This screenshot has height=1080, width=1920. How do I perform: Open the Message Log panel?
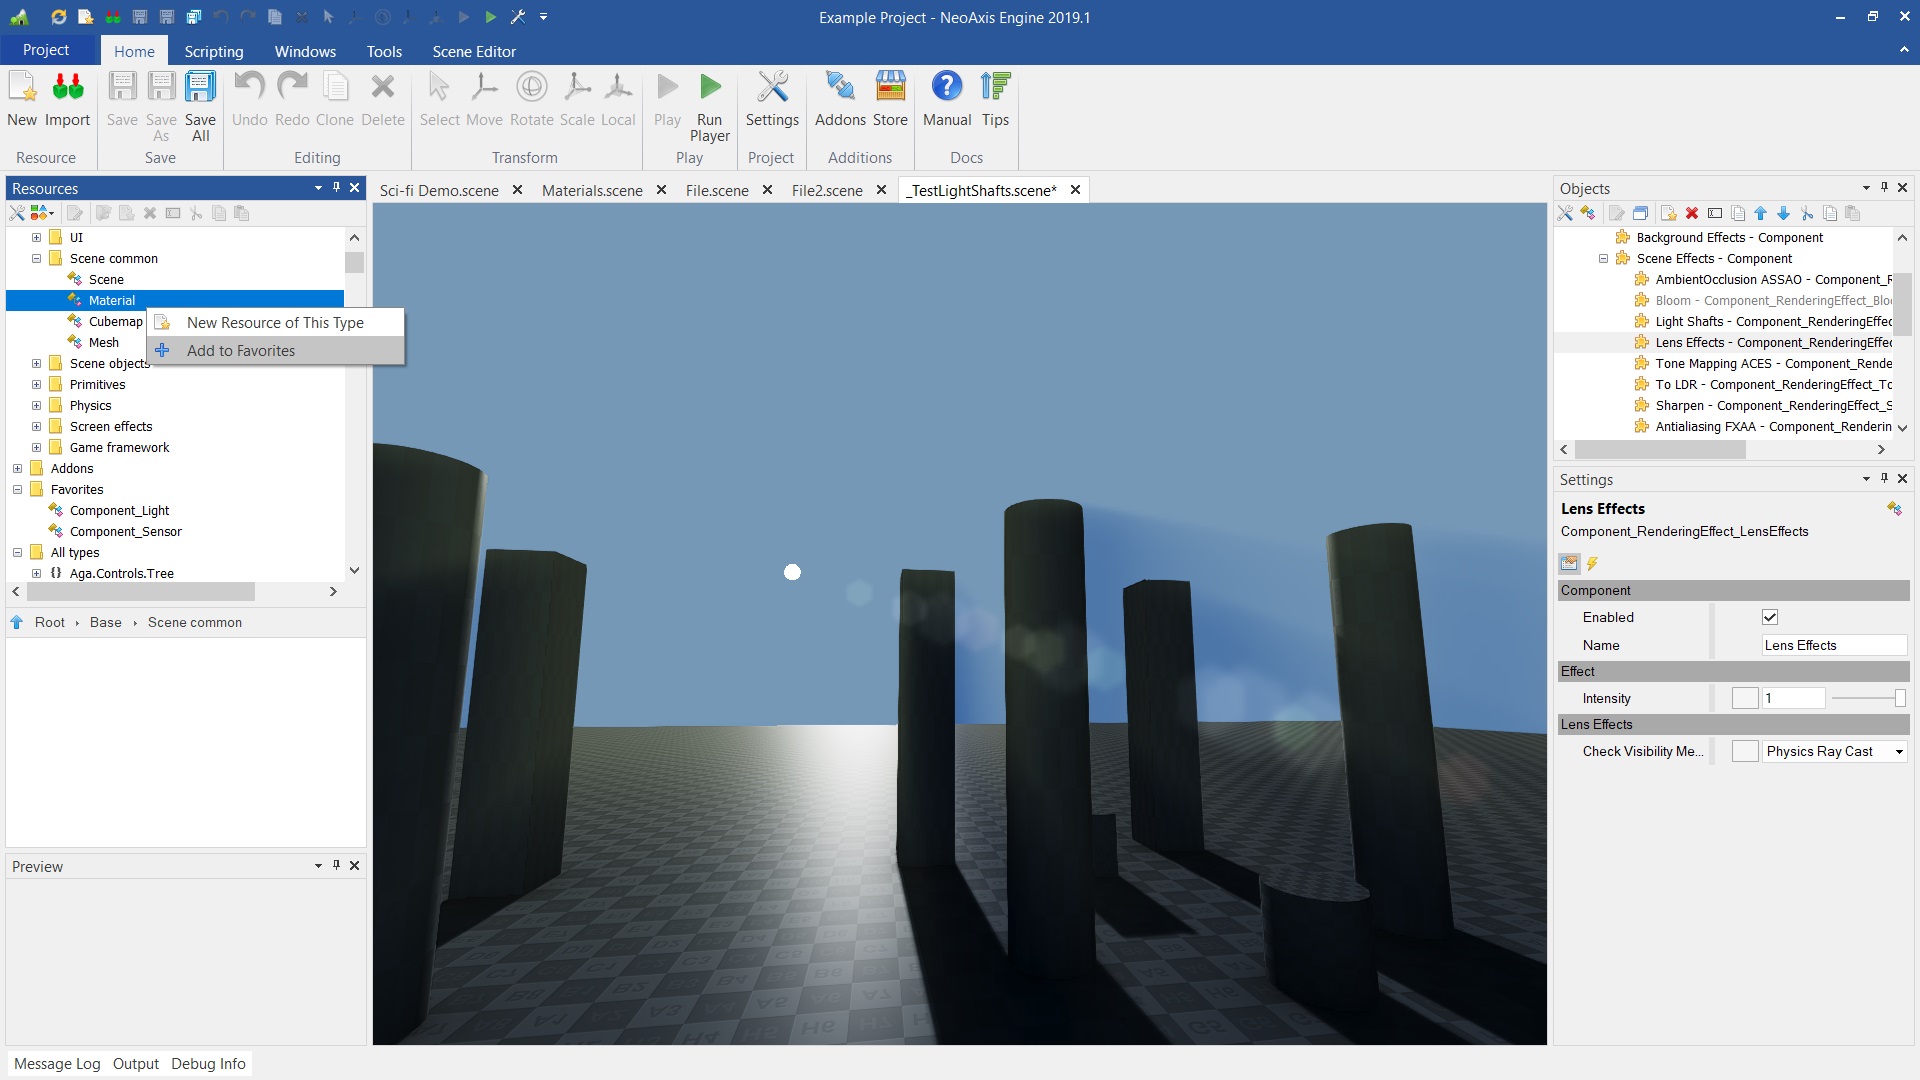coord(57,1063)
